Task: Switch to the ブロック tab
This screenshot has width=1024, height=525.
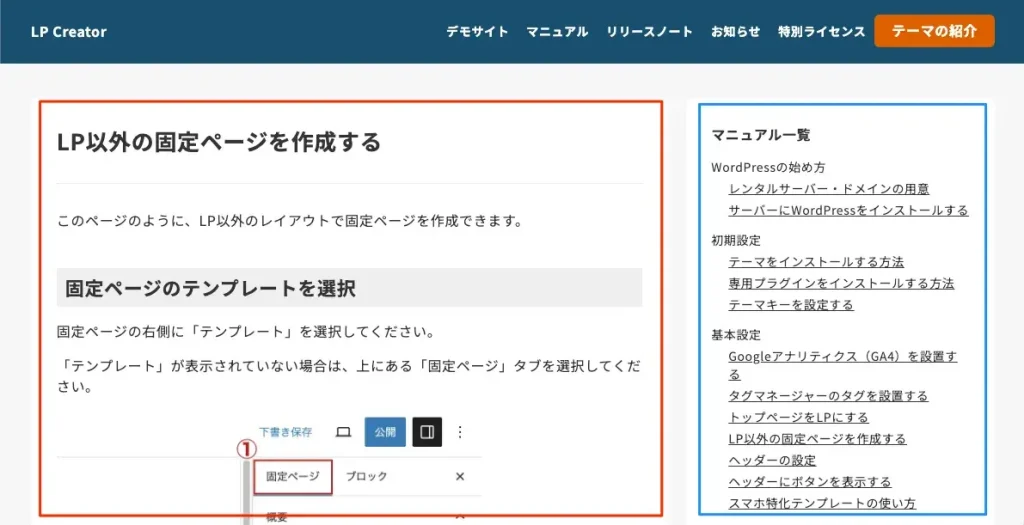Action: click(x=366, y=477)
